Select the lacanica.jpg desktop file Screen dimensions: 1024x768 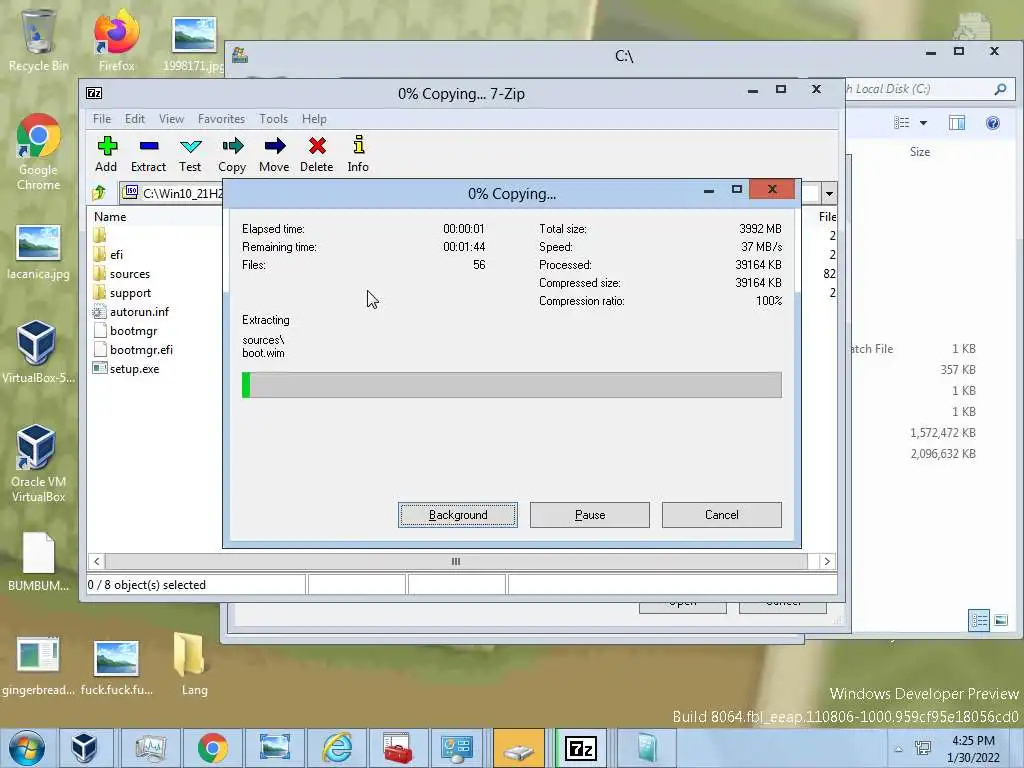pyautogui.click(x=39, y=251)
